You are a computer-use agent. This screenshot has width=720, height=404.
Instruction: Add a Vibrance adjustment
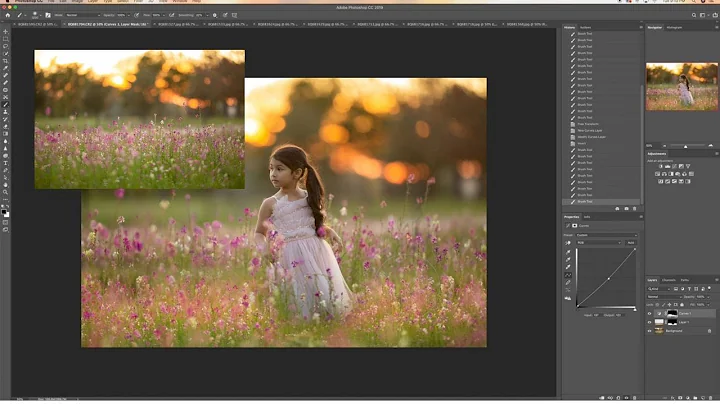688,166
